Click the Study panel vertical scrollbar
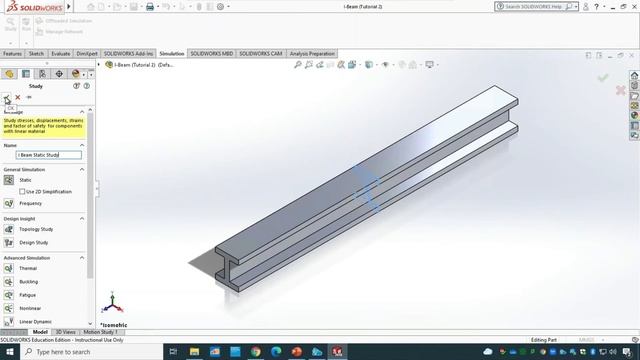640x360 pixels. tap(90, 197)
